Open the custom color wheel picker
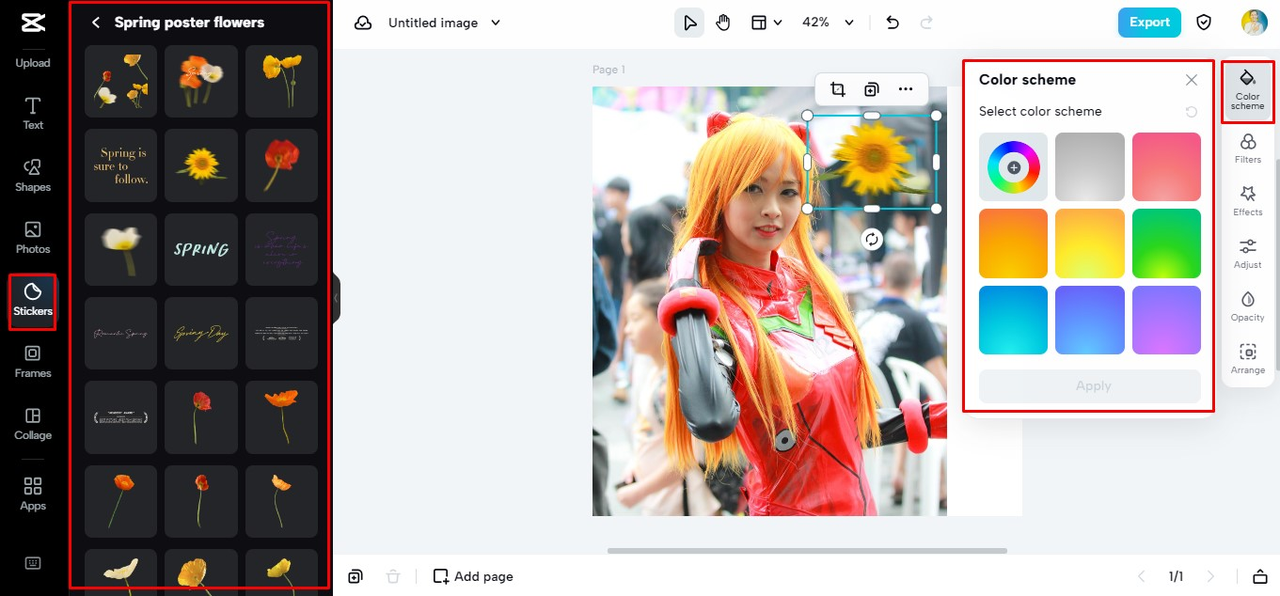 point(1013,167)
